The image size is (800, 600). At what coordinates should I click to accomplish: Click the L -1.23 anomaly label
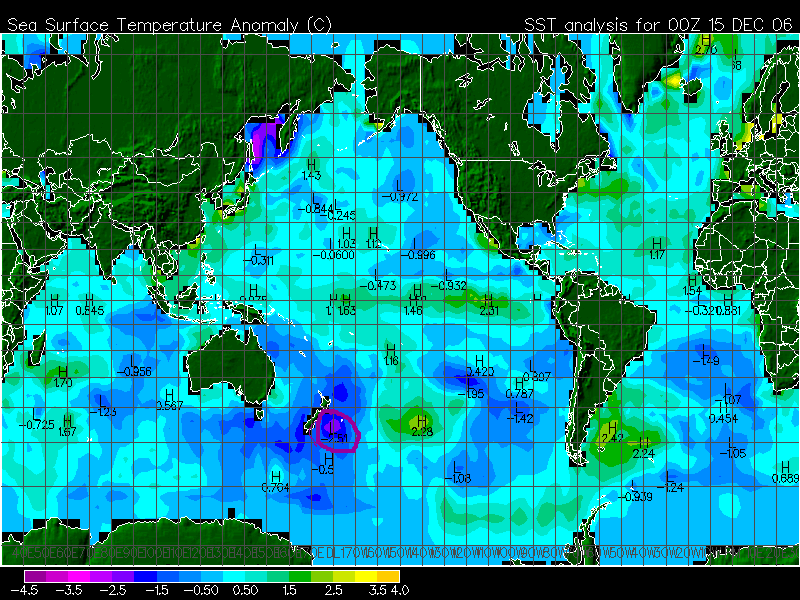click(x=103, y=406)
